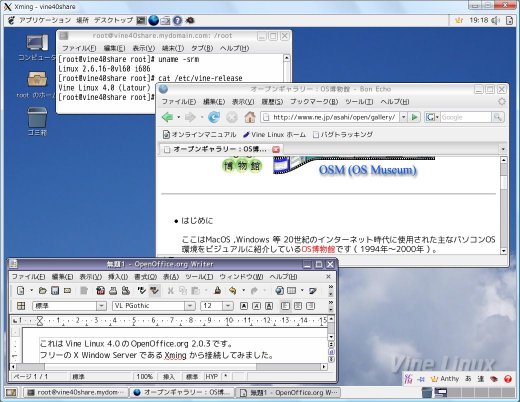Toggle the HYP indicator in Writer status bar
Viewport: 520px width, 402px height.
[212, 377]
